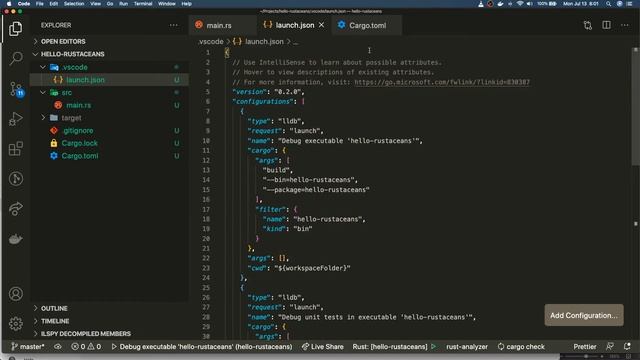Screen dimensions: 640x360
Task: Open the Search view in activity bar
Action: (16, 58)
